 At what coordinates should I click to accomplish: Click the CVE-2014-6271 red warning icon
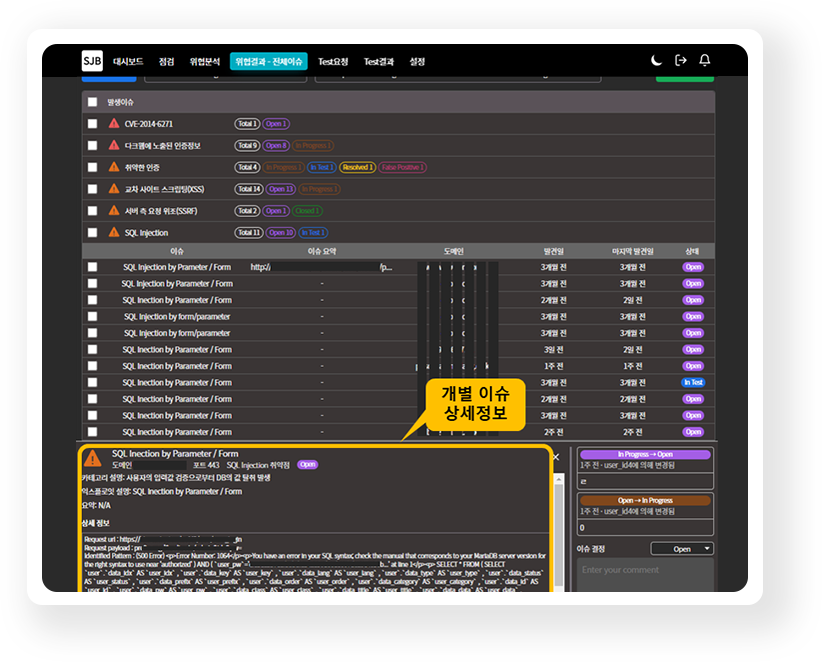tap(114, 124)
